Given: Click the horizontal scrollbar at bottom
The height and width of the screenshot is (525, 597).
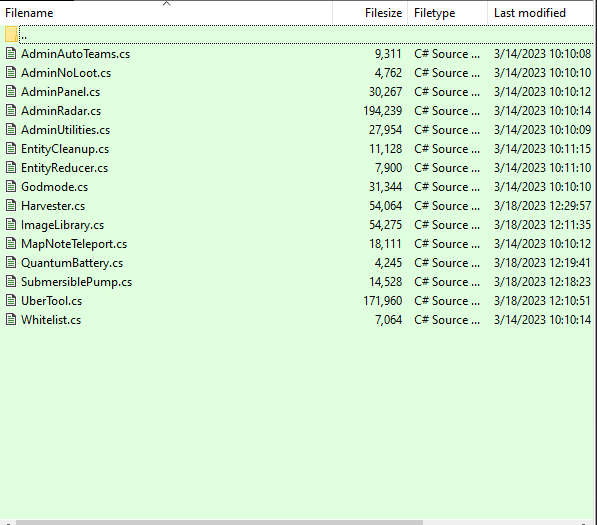Looking at the screenshot, I should (x=219, y=522).
